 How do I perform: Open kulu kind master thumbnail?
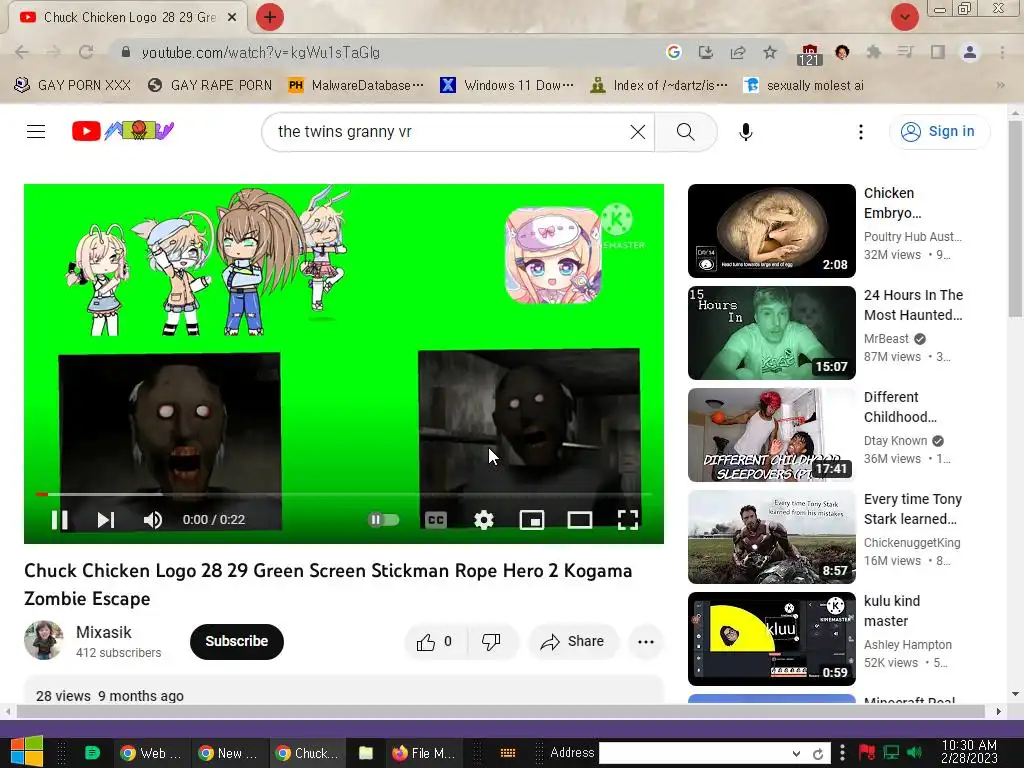coord(771,638)
